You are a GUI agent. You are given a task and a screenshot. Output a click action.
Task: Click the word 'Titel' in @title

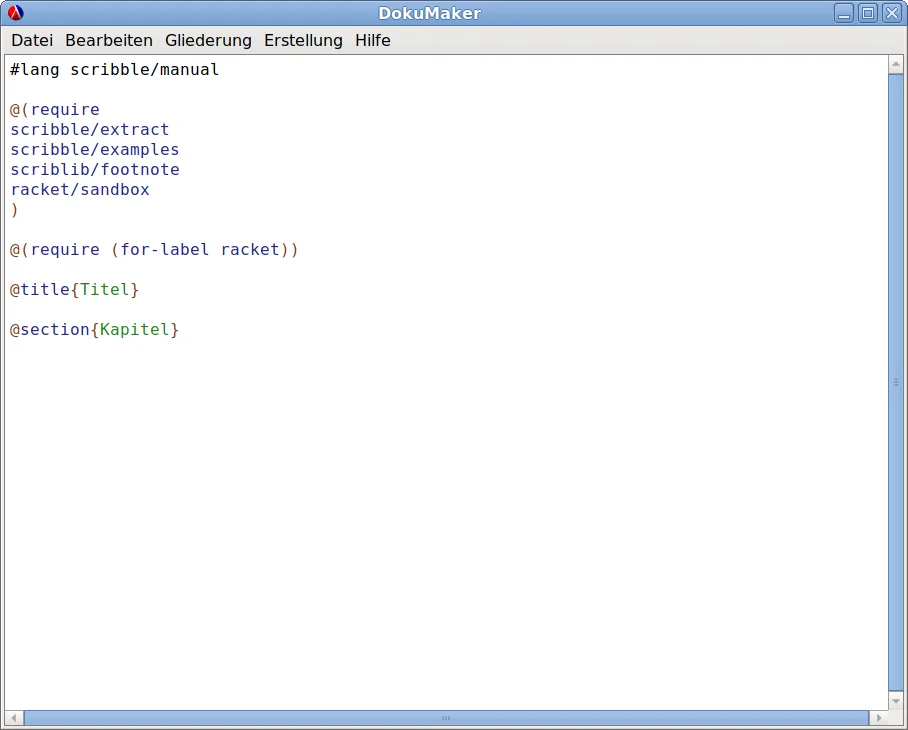pos(105,289)
